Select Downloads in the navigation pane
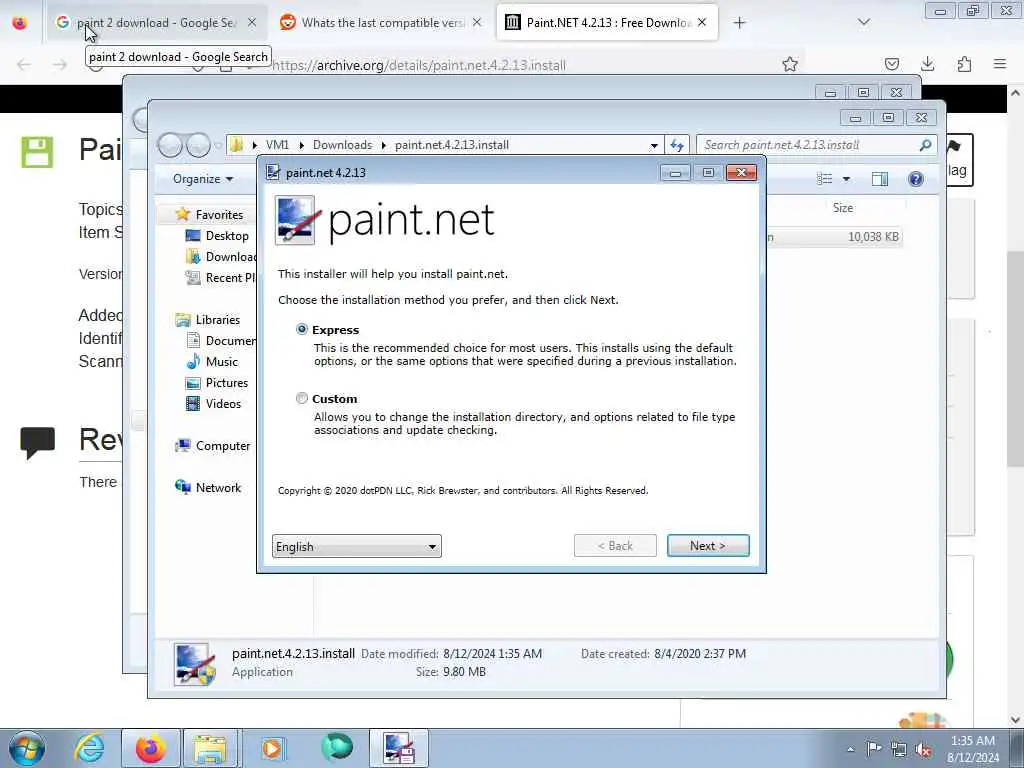Screen dimensions: 1024x768 pyautogui.click(x=222, y=257)
